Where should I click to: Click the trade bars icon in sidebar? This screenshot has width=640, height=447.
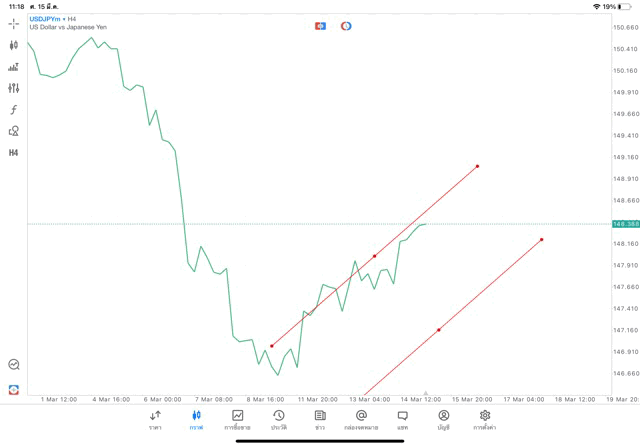(14, 67)
